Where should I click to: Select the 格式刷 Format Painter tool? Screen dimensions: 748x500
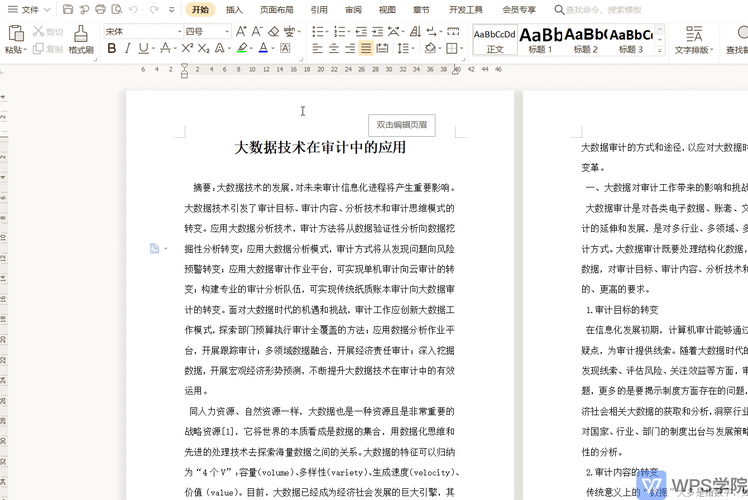pyautogui.click(x=81, y=40)
